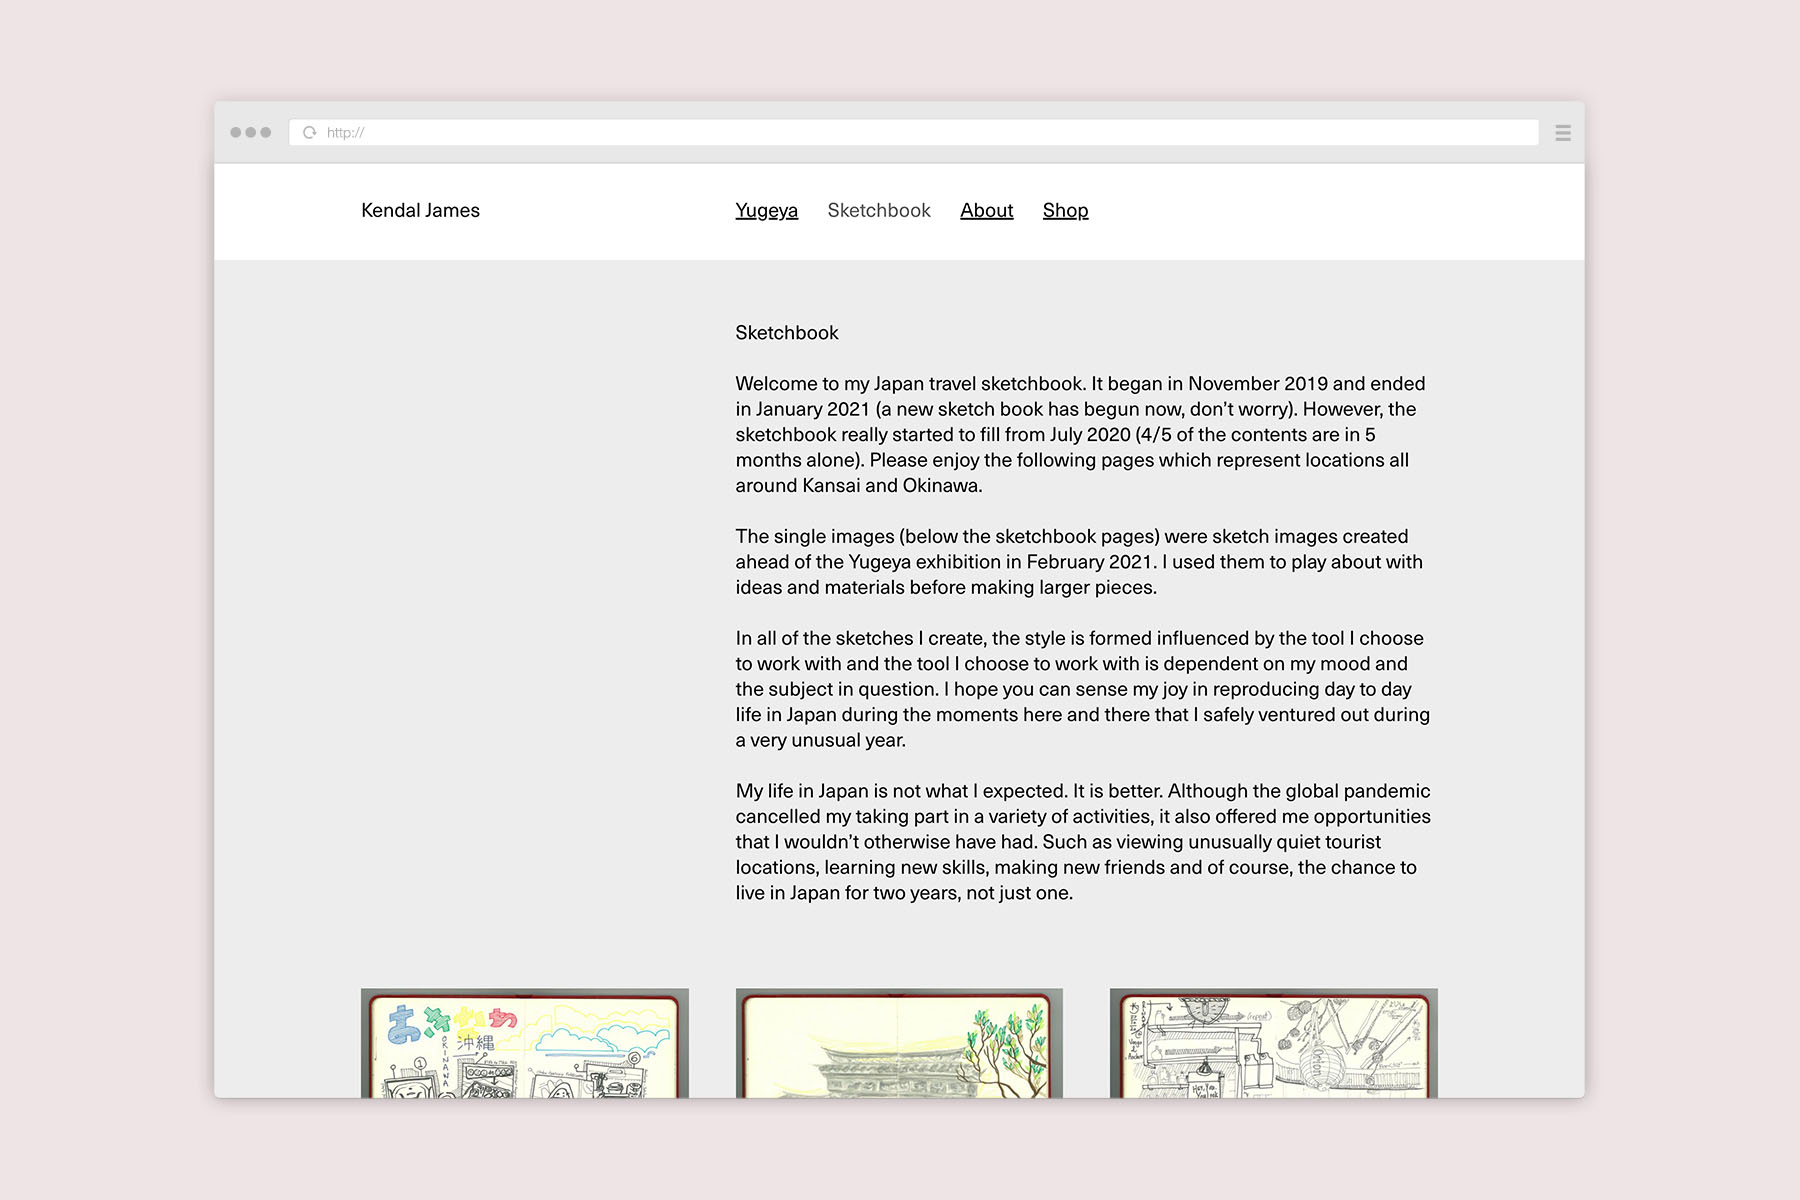Go to the About page
Screen dimensions: 1800x1200
pyautogui.click(x=986, y=210)
